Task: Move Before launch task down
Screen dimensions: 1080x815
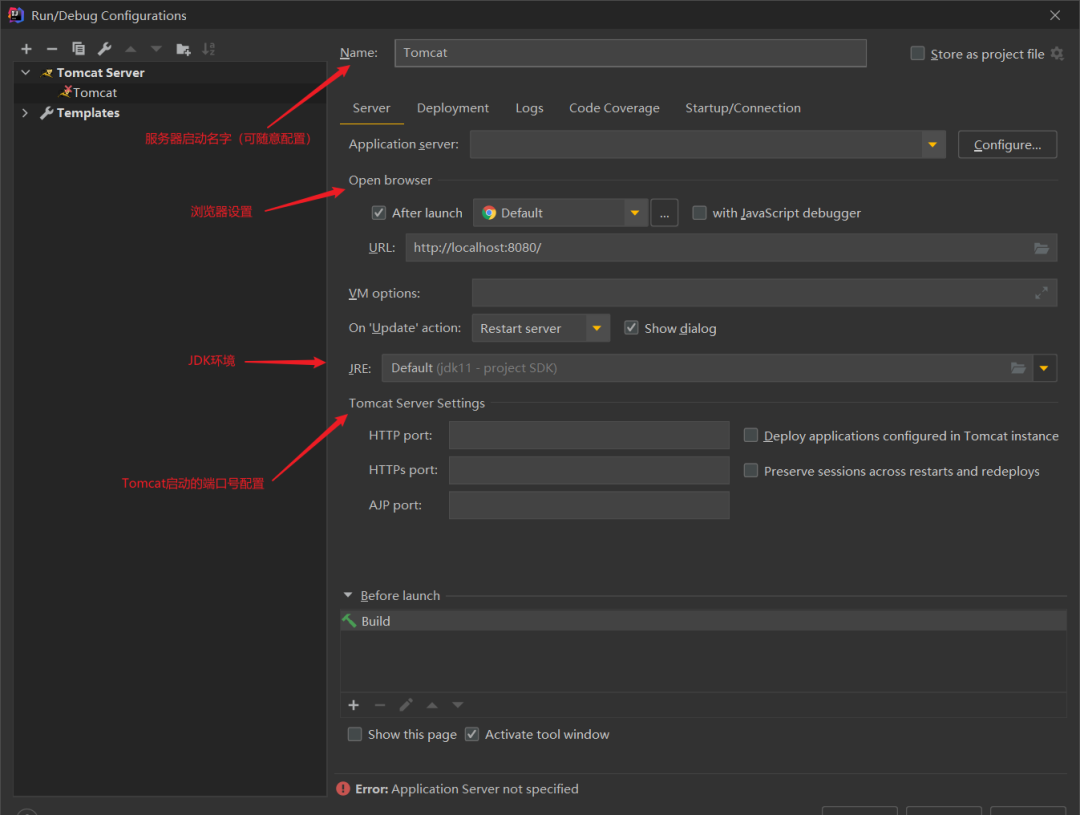Action: [x=458, y=705]
